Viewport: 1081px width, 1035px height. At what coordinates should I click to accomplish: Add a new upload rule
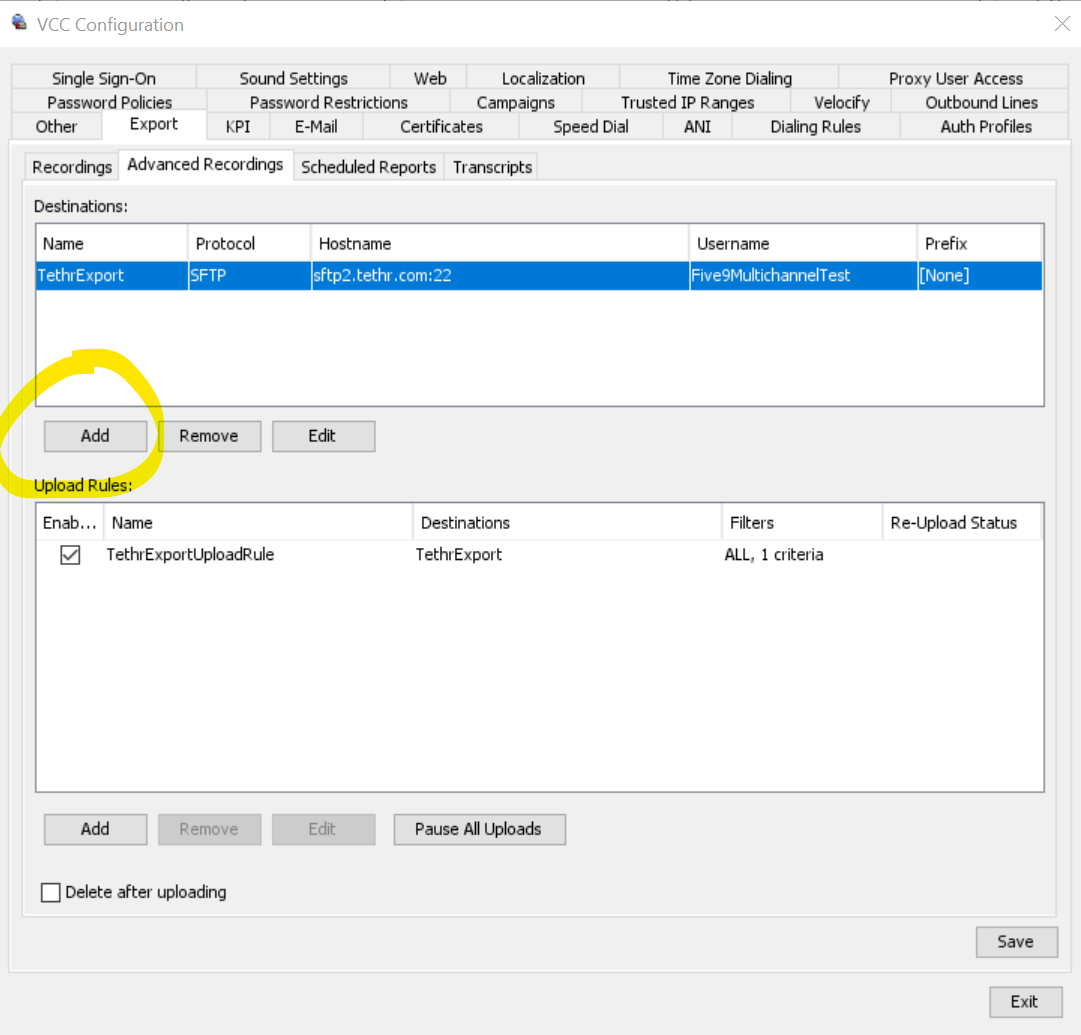click(95, 829)
